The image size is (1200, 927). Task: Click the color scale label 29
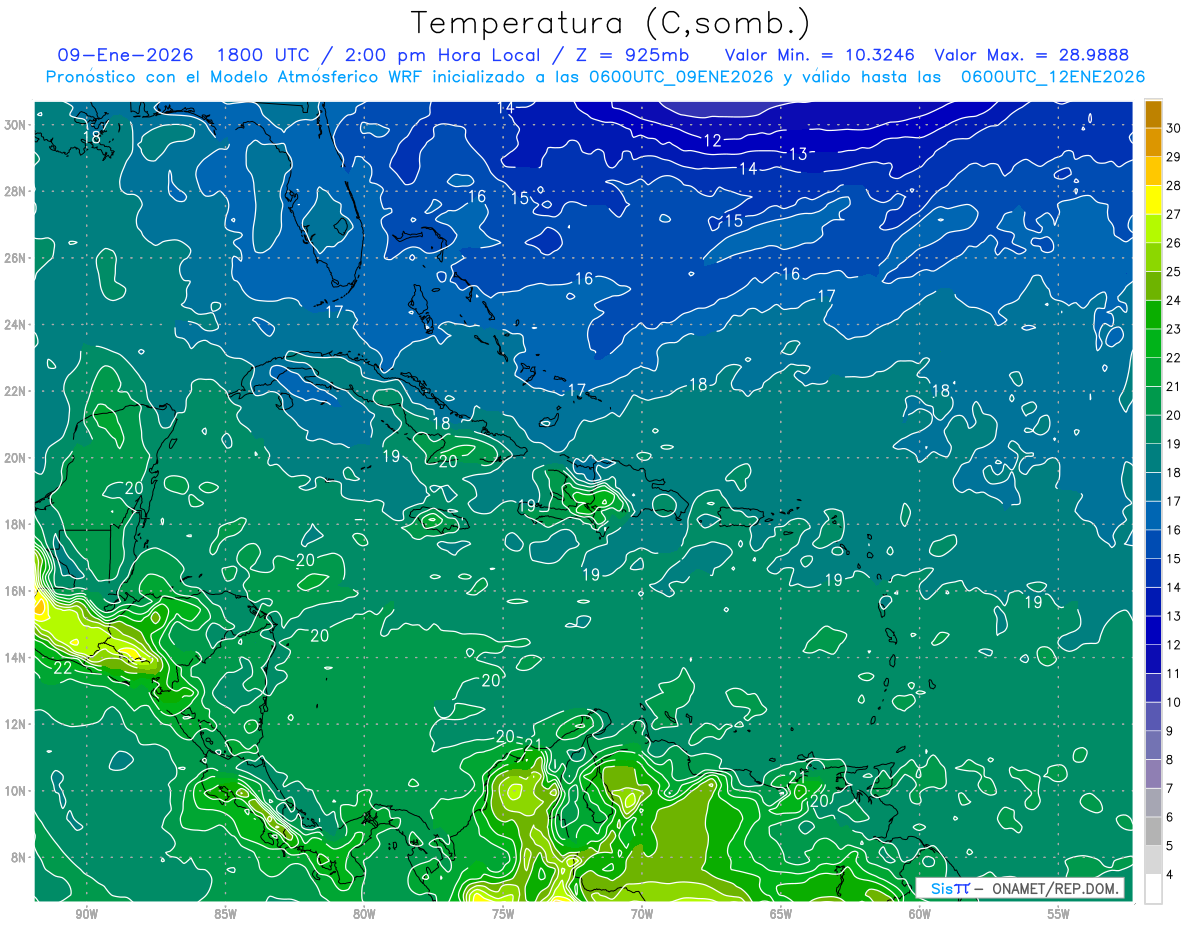1174,157
